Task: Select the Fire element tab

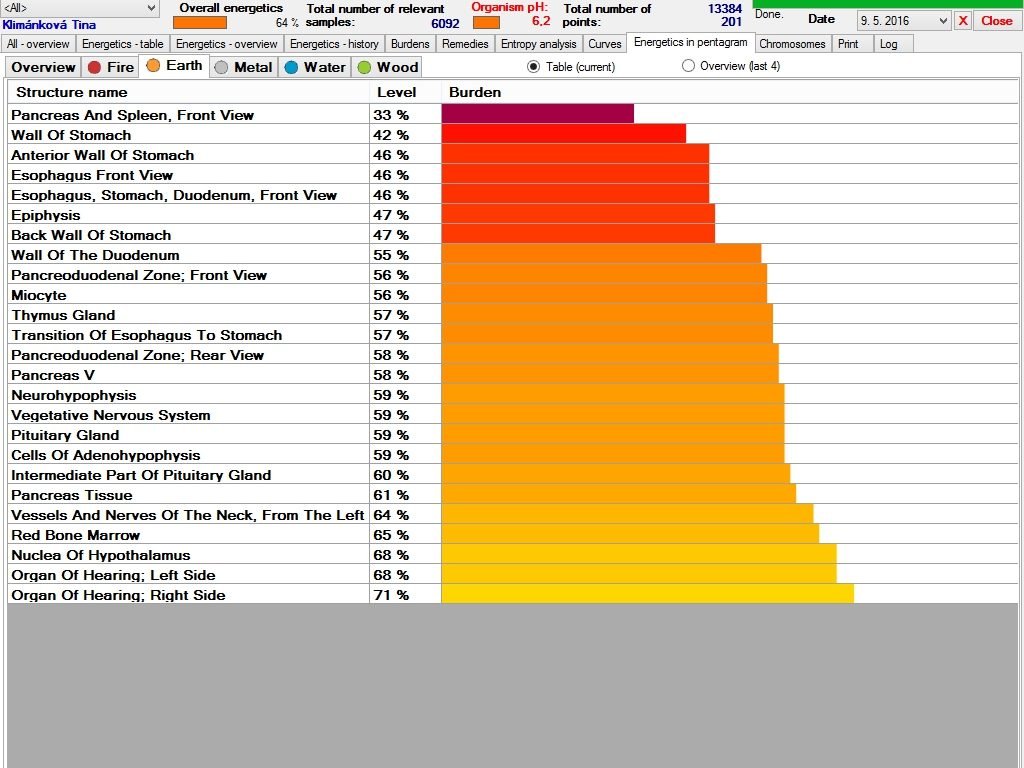Action: coord(110,67)
